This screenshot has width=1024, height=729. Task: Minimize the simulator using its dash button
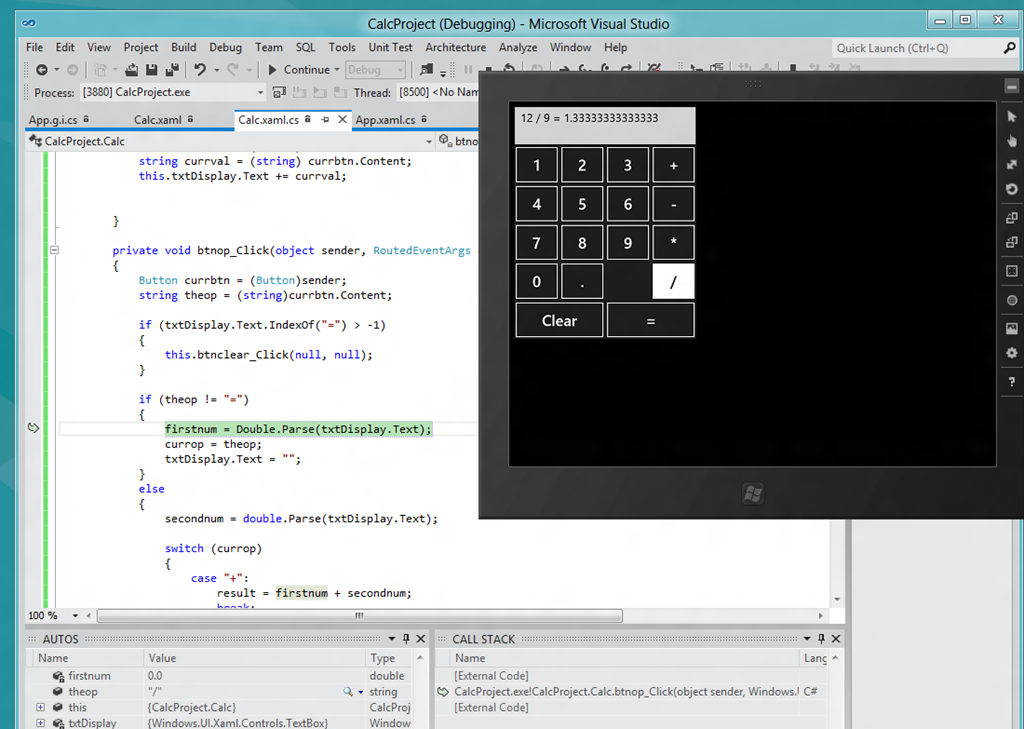pos(1011,86)
